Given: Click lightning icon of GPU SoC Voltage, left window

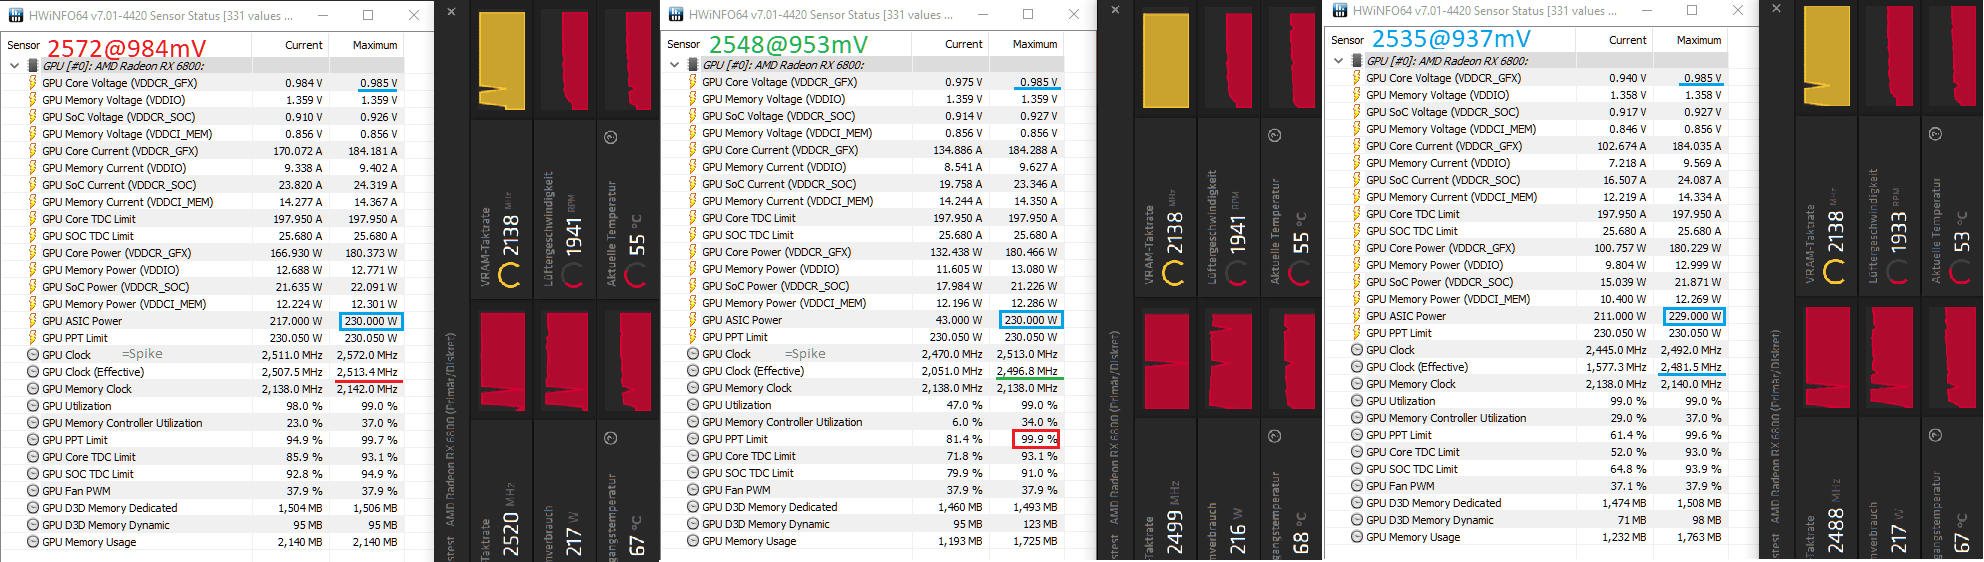Looking at the screenshot, I should [32, 117].
